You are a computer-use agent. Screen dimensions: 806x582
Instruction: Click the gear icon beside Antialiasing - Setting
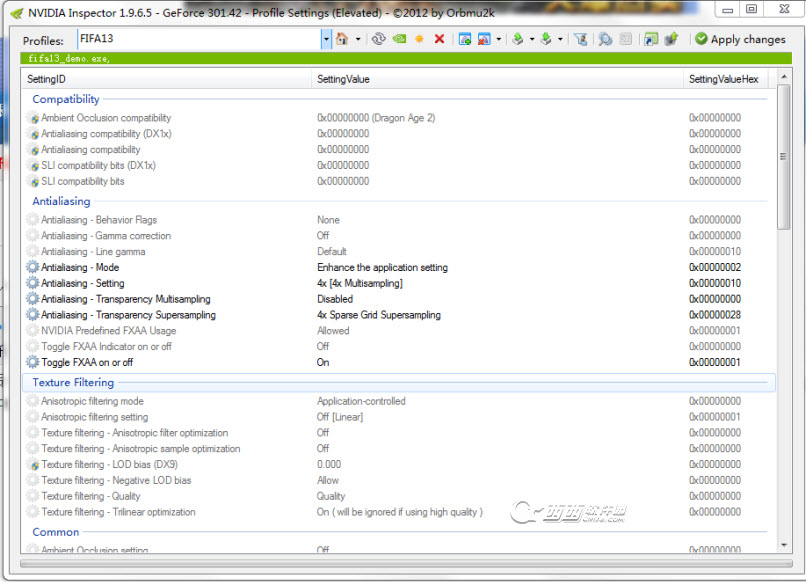pyautogui.click(x=32, y=283)
